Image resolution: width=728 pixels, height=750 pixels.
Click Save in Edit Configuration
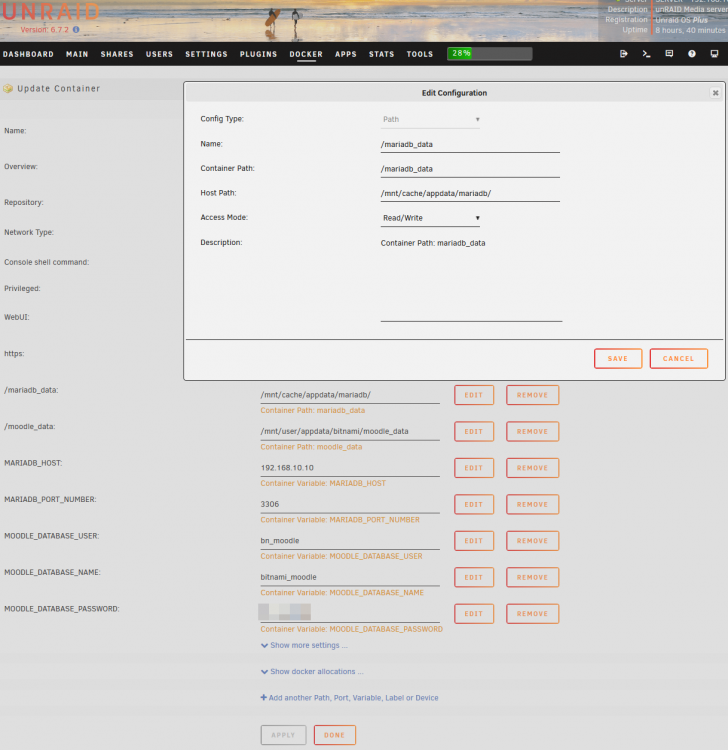tap(618, 359)
